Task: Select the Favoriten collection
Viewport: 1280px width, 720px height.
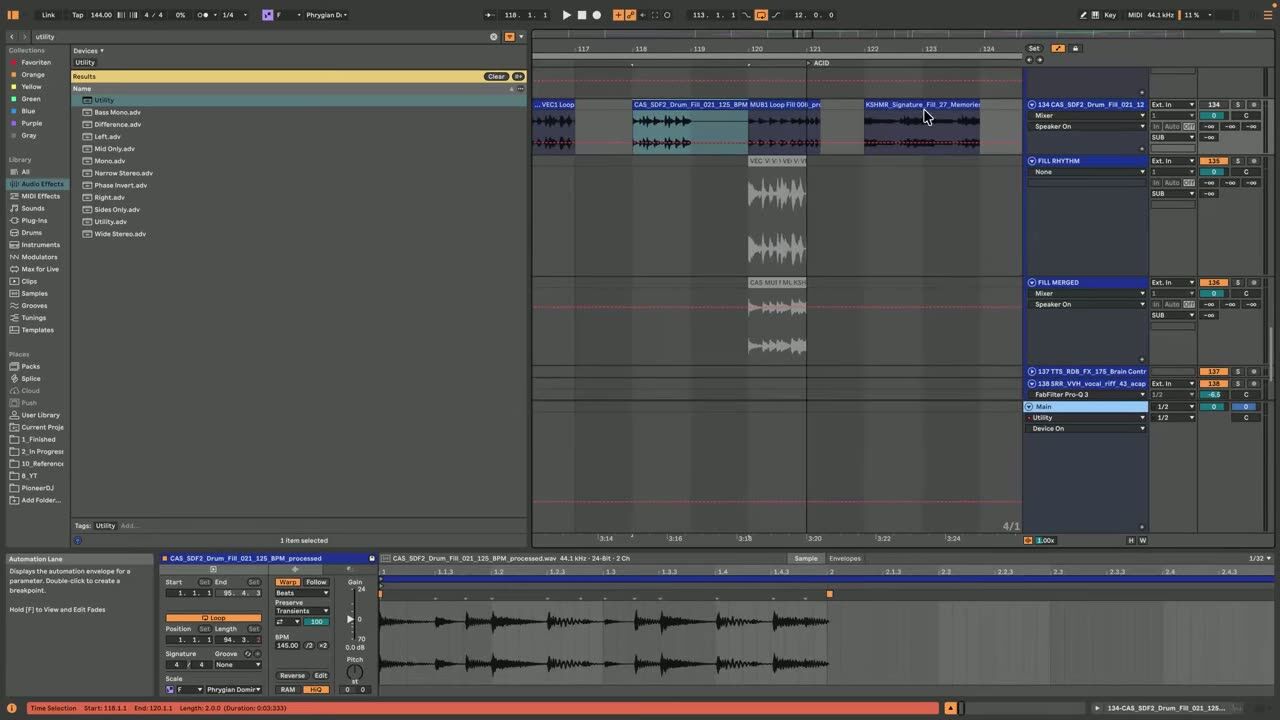Action: (x=36, y=62)
